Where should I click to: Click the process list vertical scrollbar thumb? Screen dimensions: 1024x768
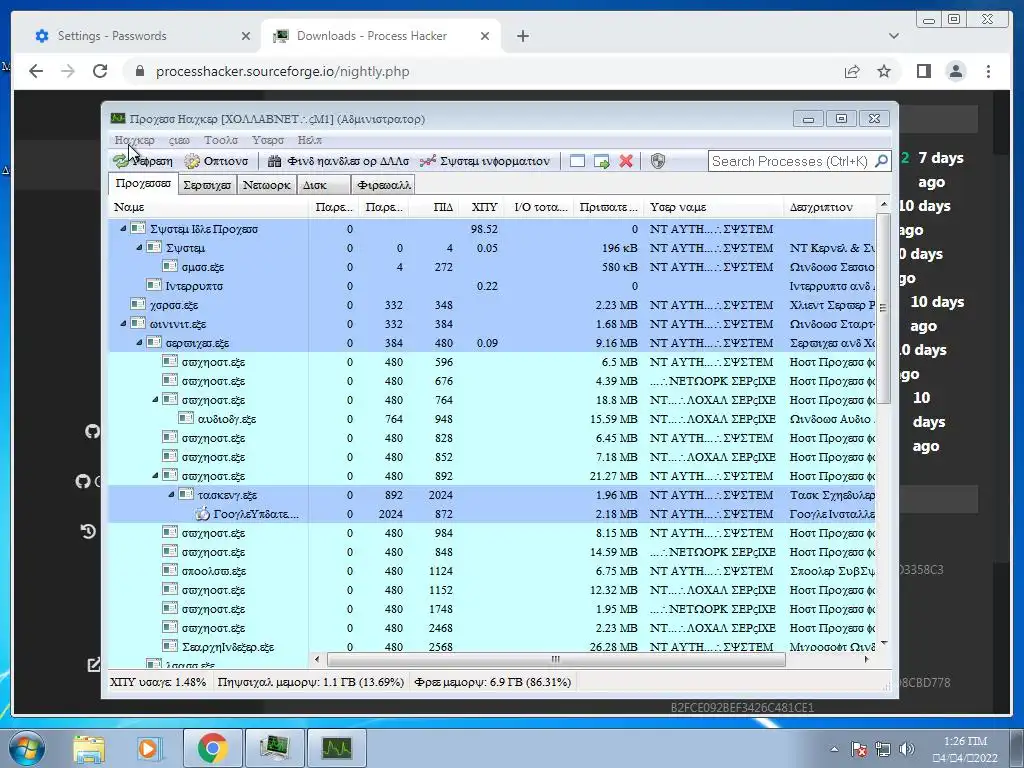(x=883, y=307)
